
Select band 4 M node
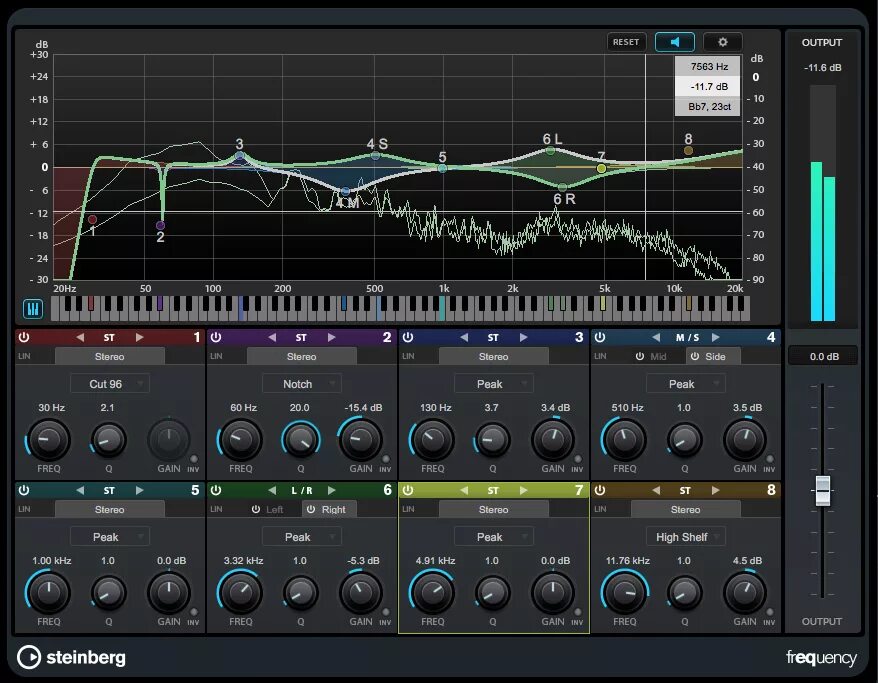click(x=345, y=191)
